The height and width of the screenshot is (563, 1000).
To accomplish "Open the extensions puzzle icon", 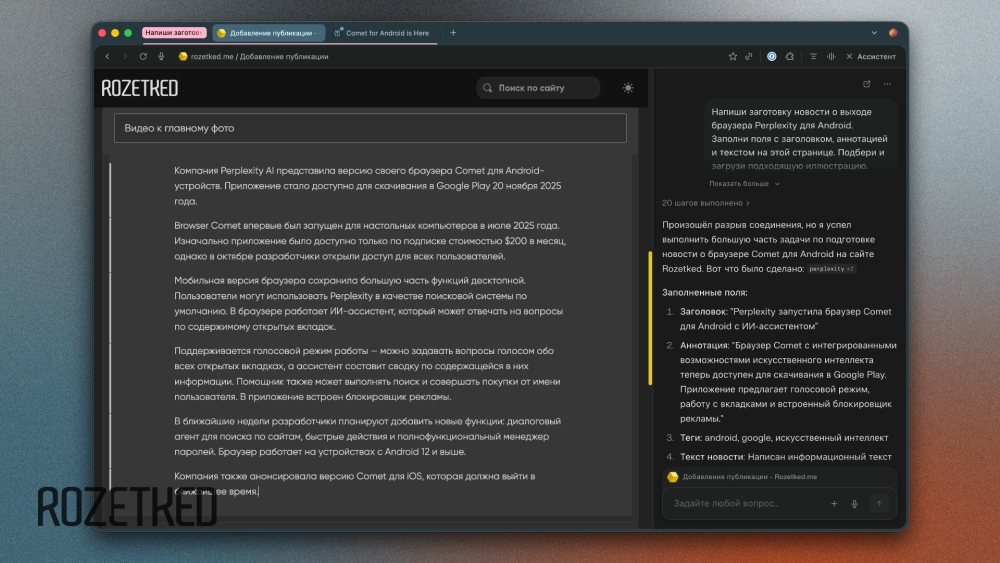I will click(790, 56).
